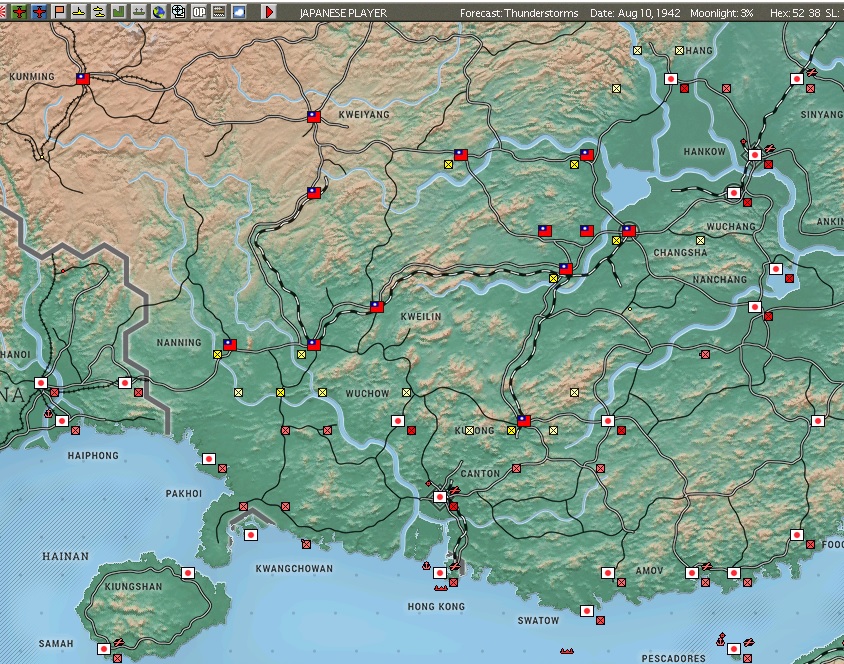844x664 pixels.
Task: Select the Japanese flag base at Swatow
Action: (x=587, y=611)
